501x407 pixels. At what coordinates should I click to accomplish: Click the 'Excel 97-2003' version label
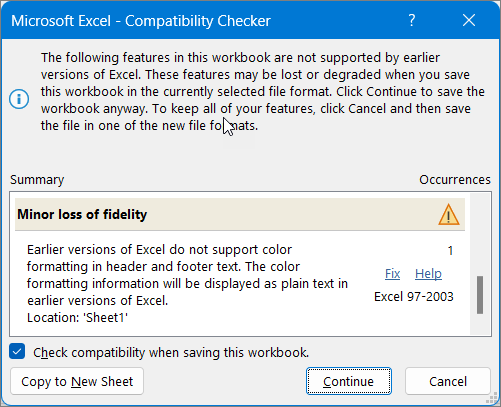(x=414, y=297)
